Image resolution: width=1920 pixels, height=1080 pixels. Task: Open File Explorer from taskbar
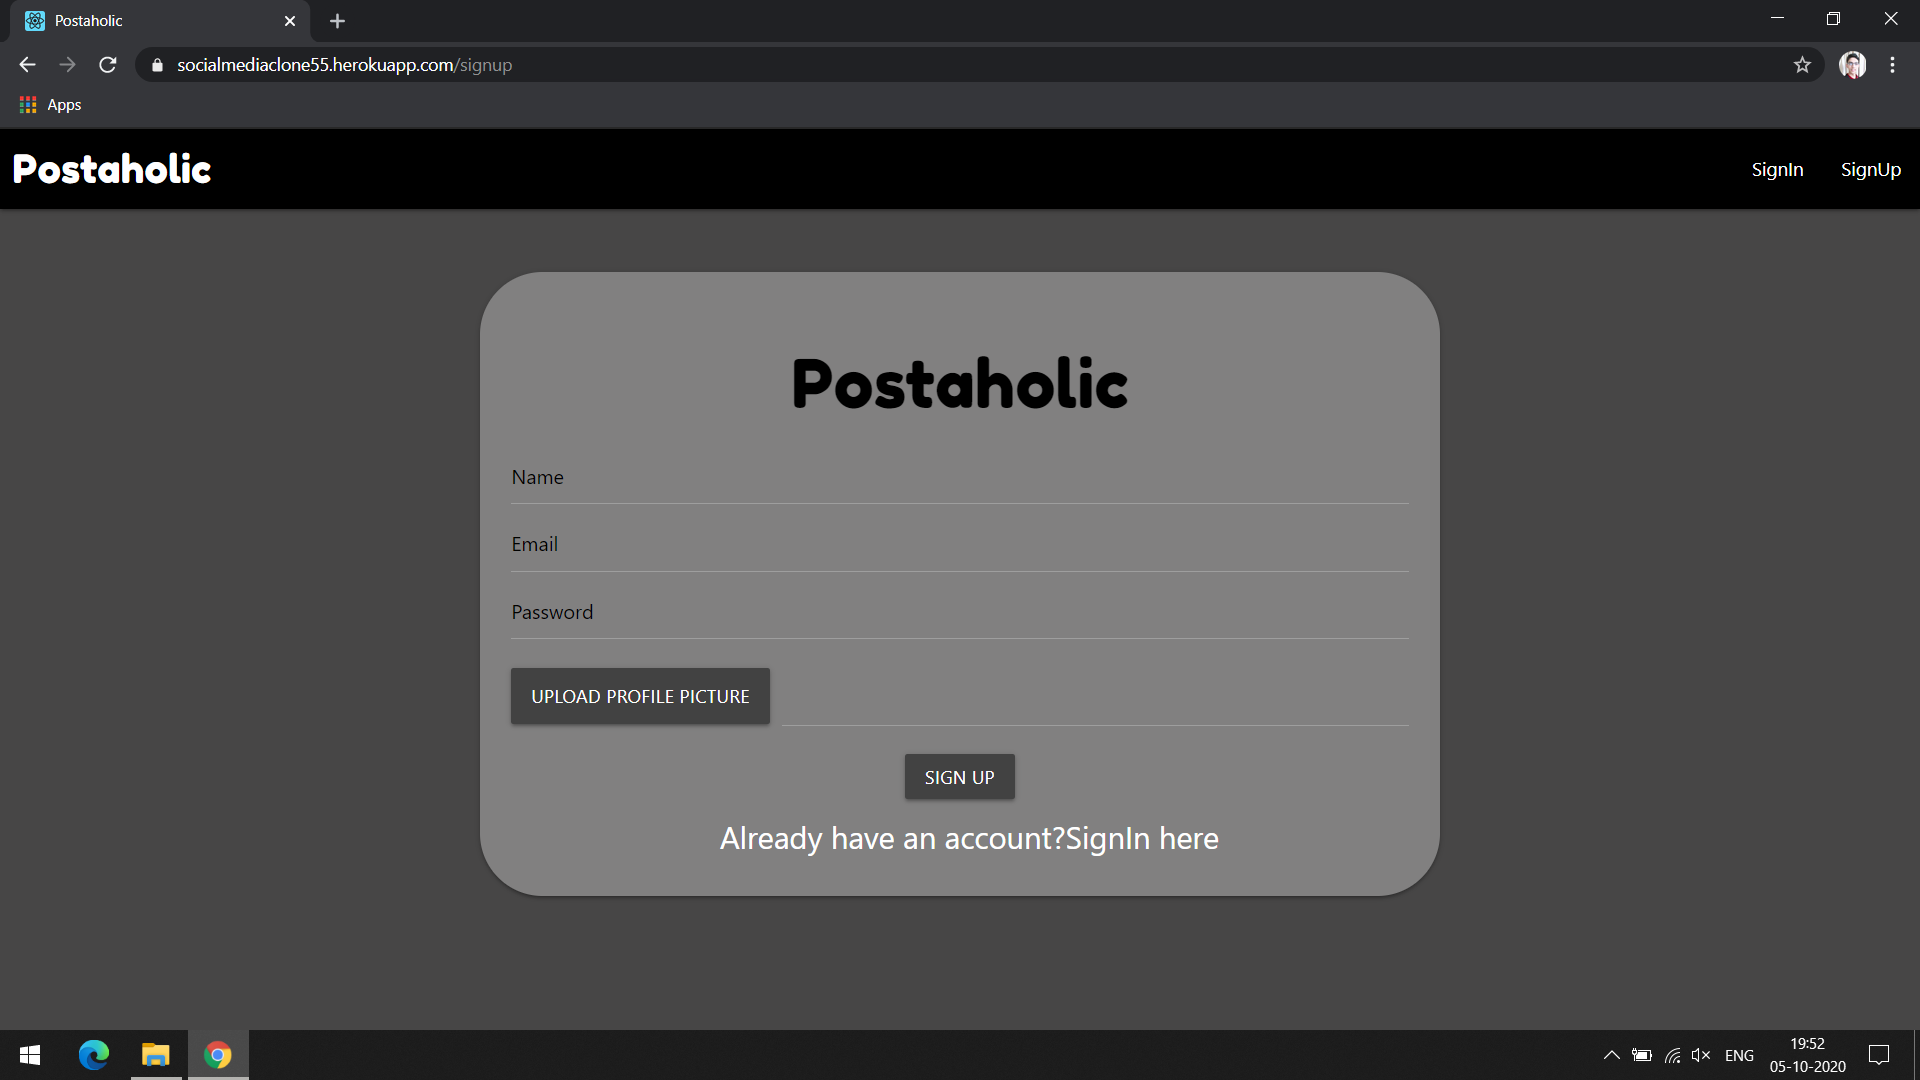tap(156, 1055)
